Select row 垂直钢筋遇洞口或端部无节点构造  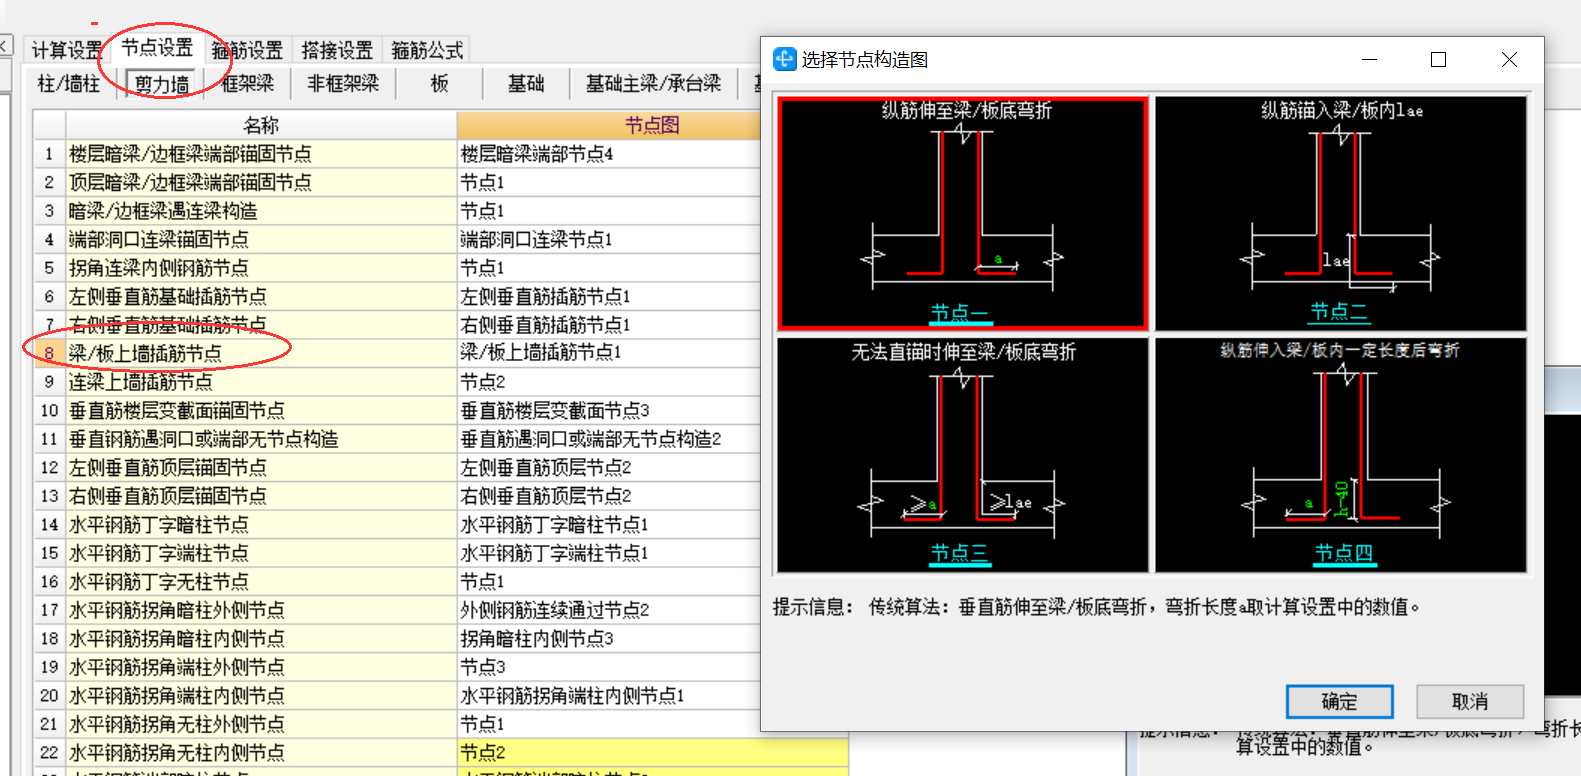[x=261, y=439]
